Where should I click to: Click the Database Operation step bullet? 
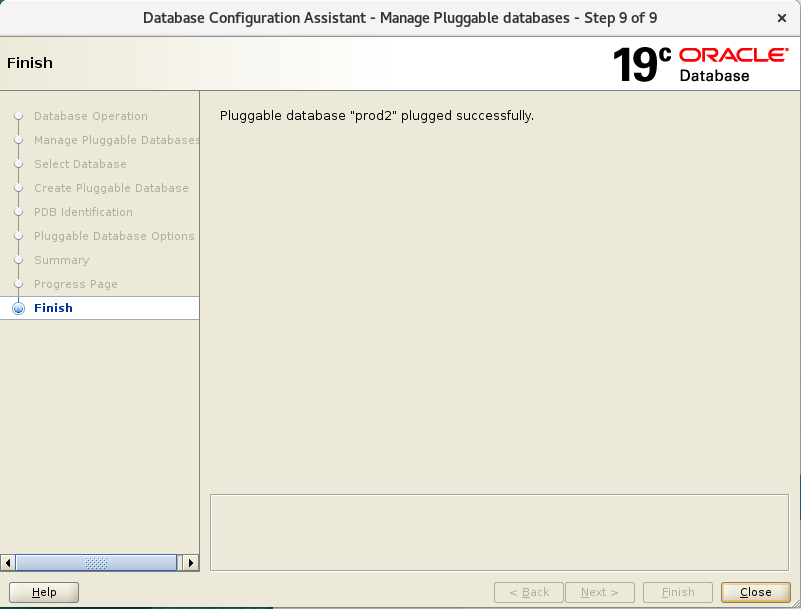(x=18, y=116)
